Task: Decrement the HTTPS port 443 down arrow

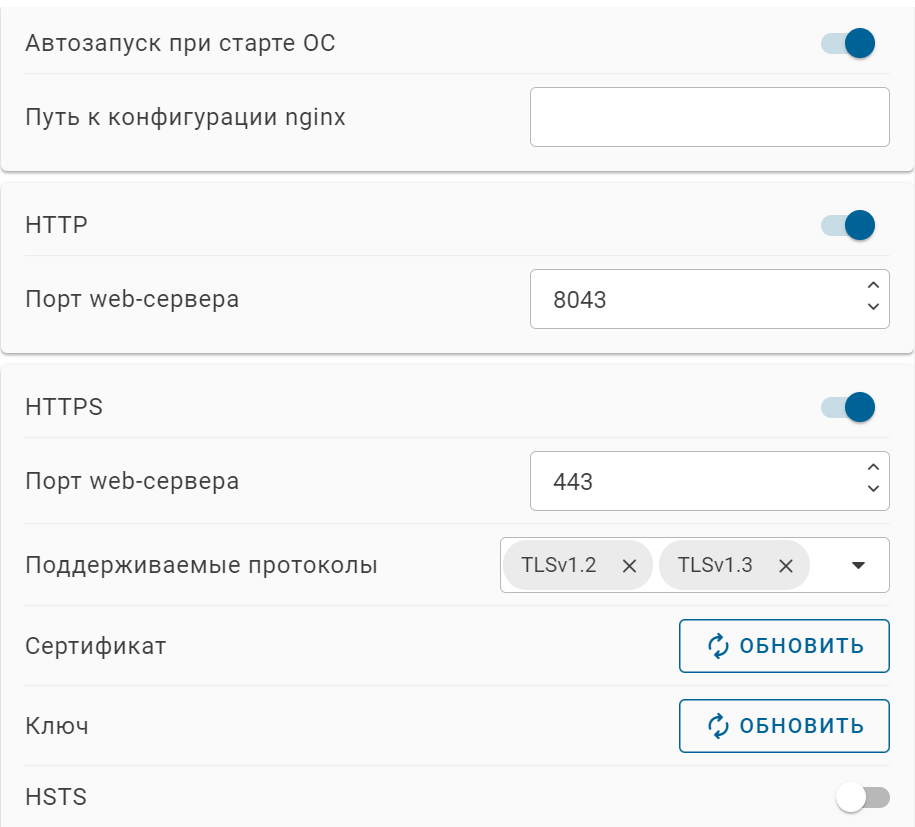Action: (873, 491)
